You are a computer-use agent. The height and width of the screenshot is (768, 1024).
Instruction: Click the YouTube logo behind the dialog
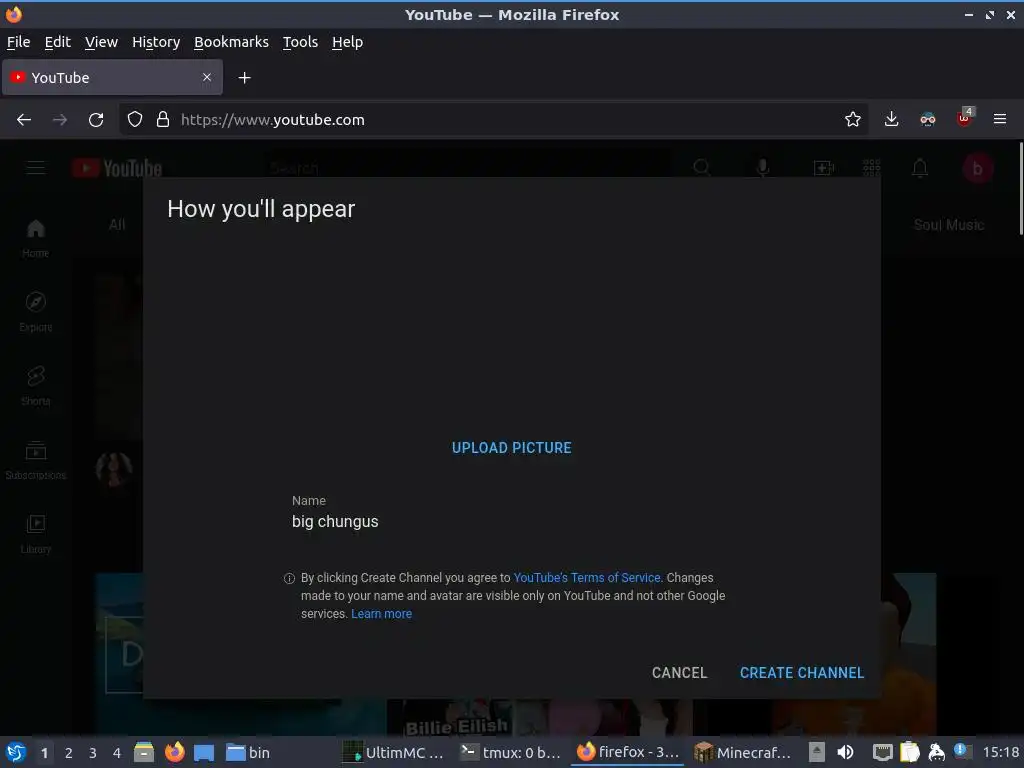pyautogui.click(x=117, y=168)
